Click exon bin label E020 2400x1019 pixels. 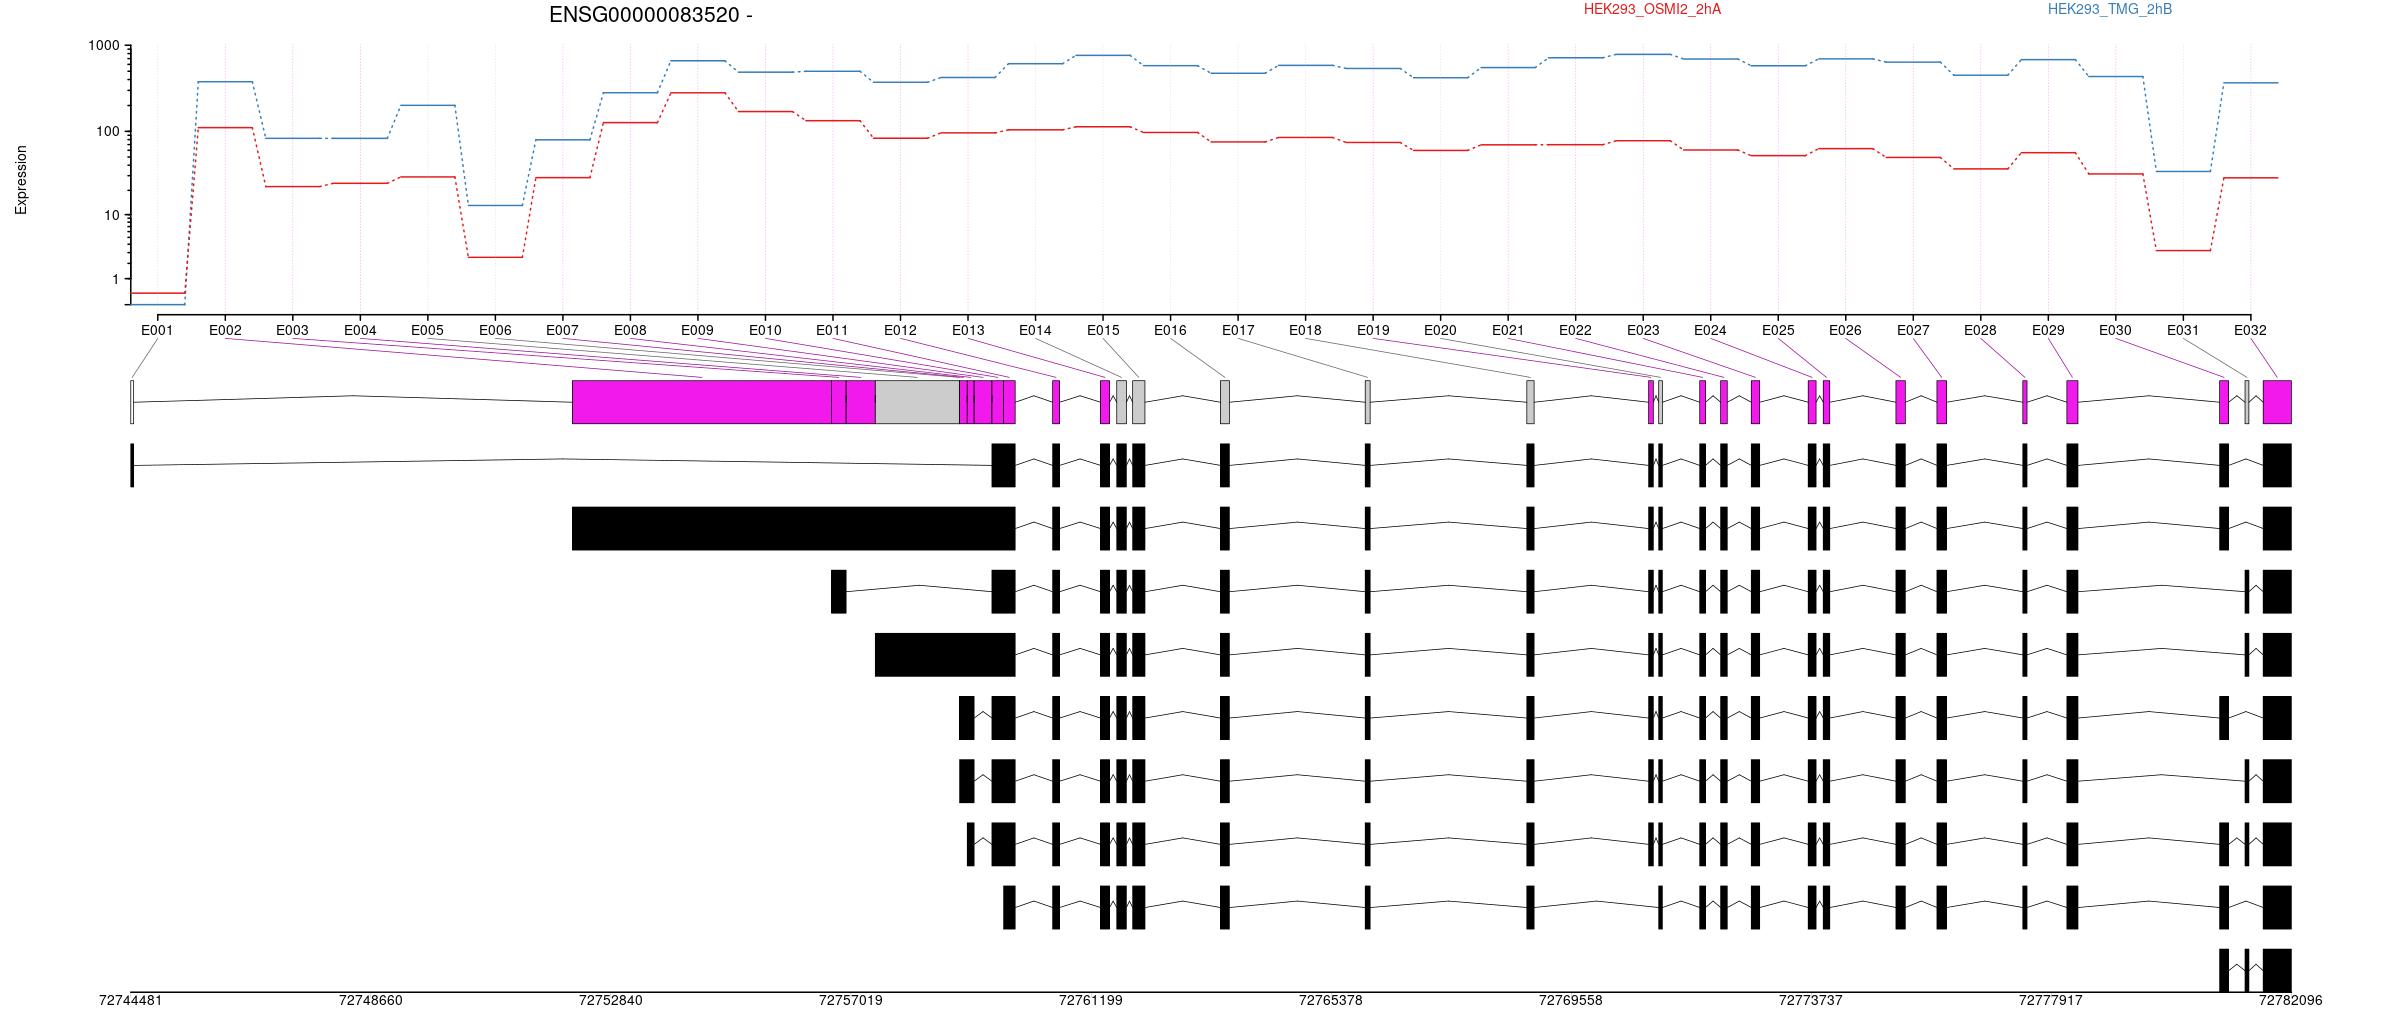[x=1440, y=330]
